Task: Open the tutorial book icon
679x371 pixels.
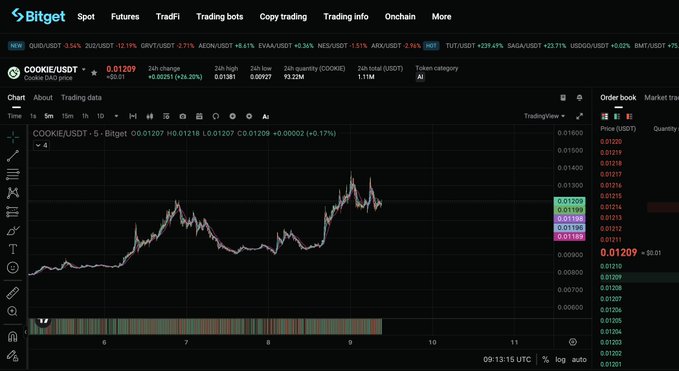Action: coord(563,98)
